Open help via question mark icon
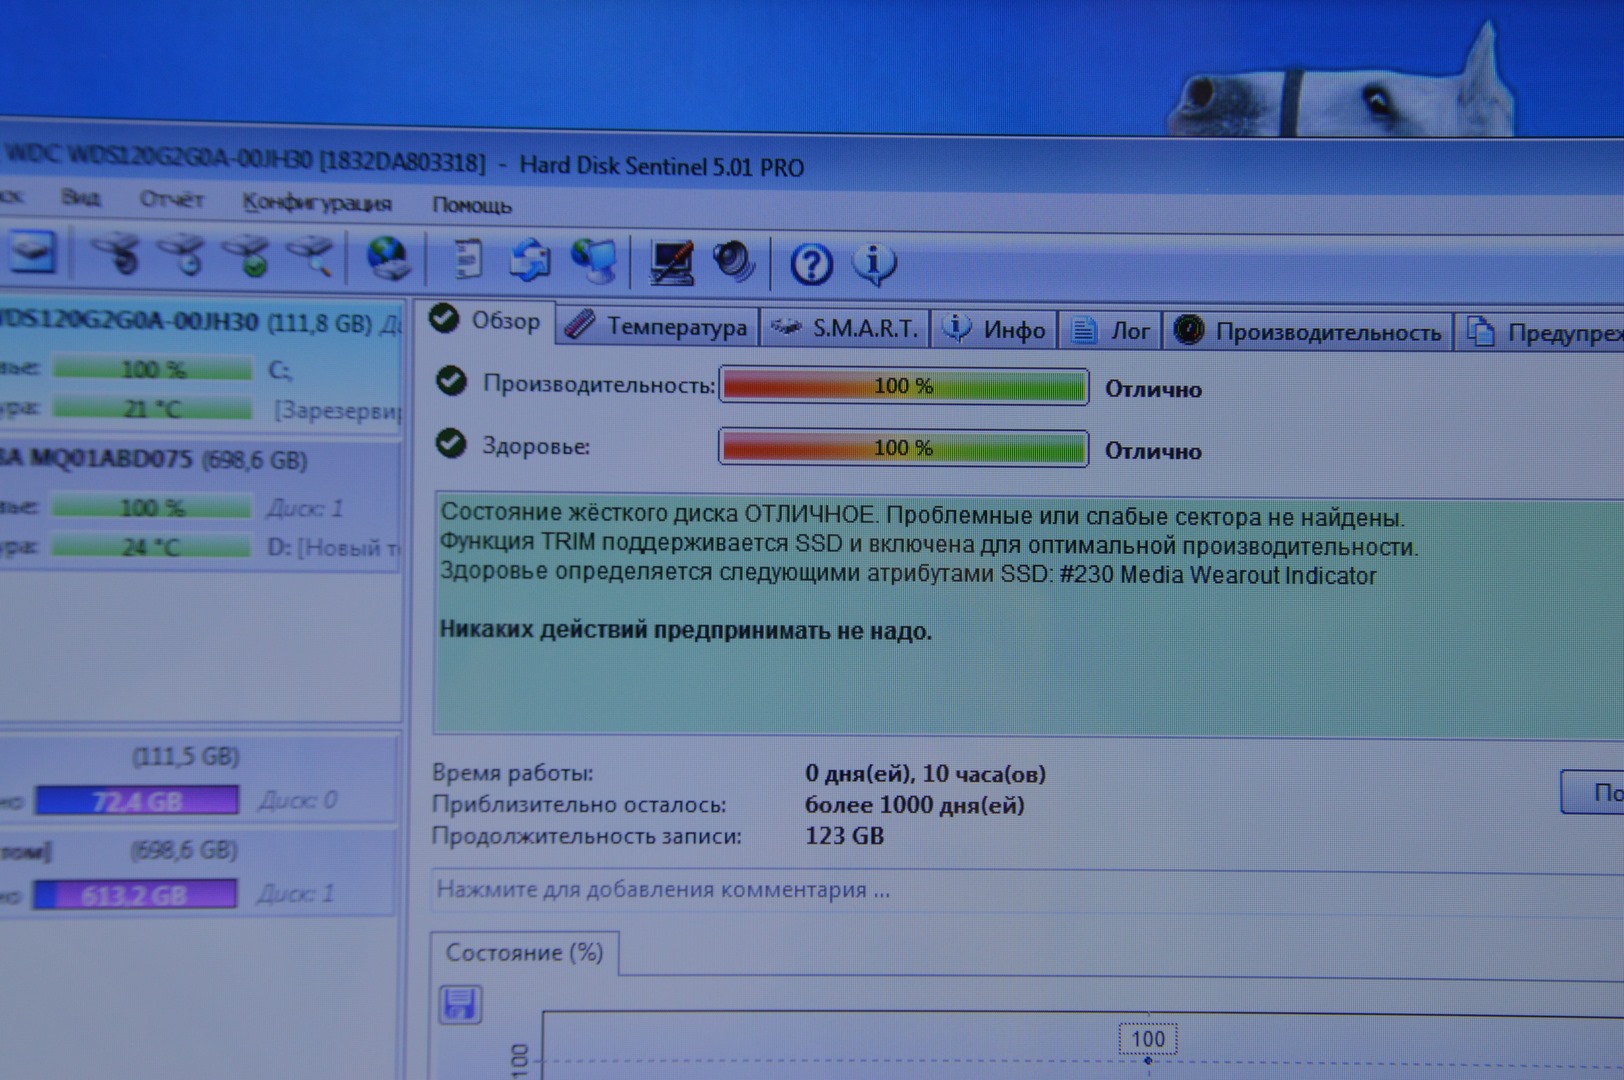1624x1080 pixels. 811,265
